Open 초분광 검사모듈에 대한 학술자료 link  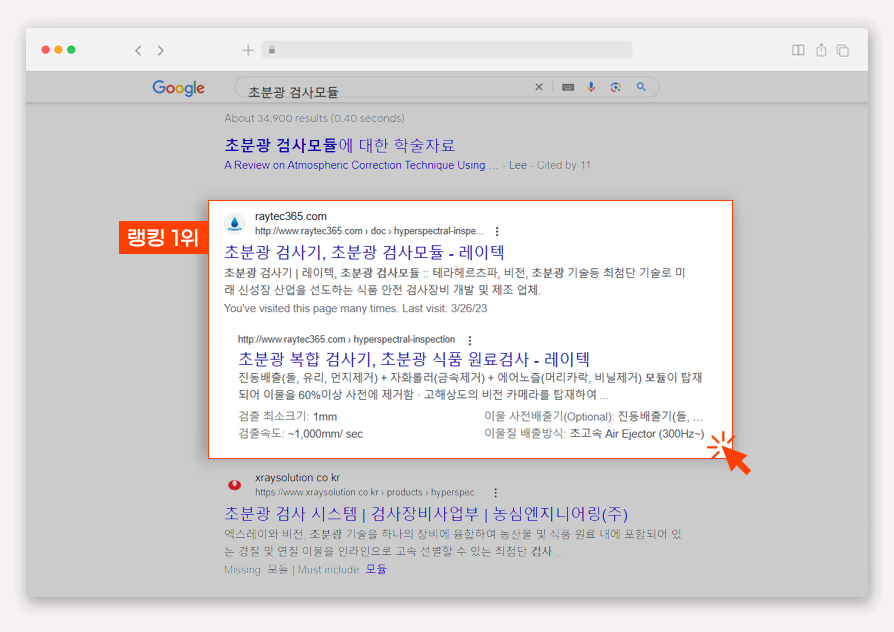point(340,145)
